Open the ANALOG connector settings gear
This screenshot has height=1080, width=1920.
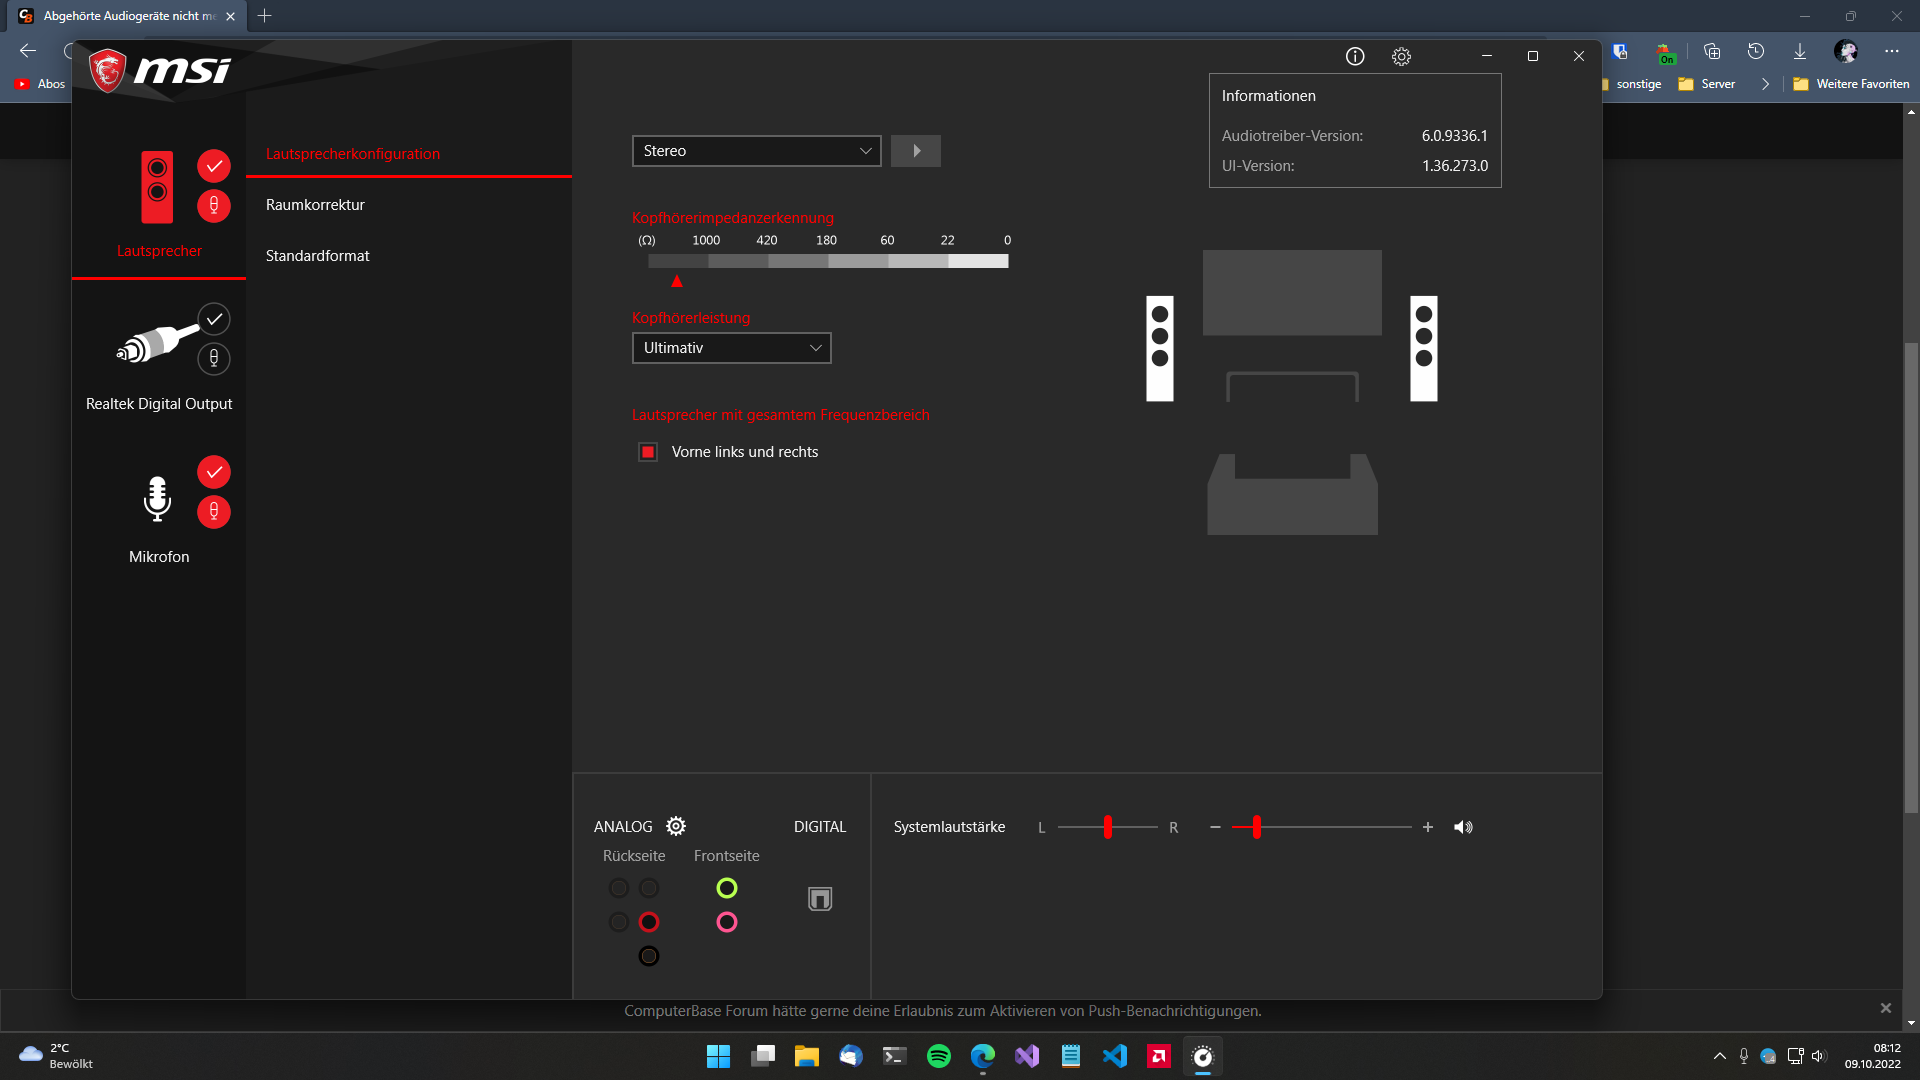[x=675, y=826]
